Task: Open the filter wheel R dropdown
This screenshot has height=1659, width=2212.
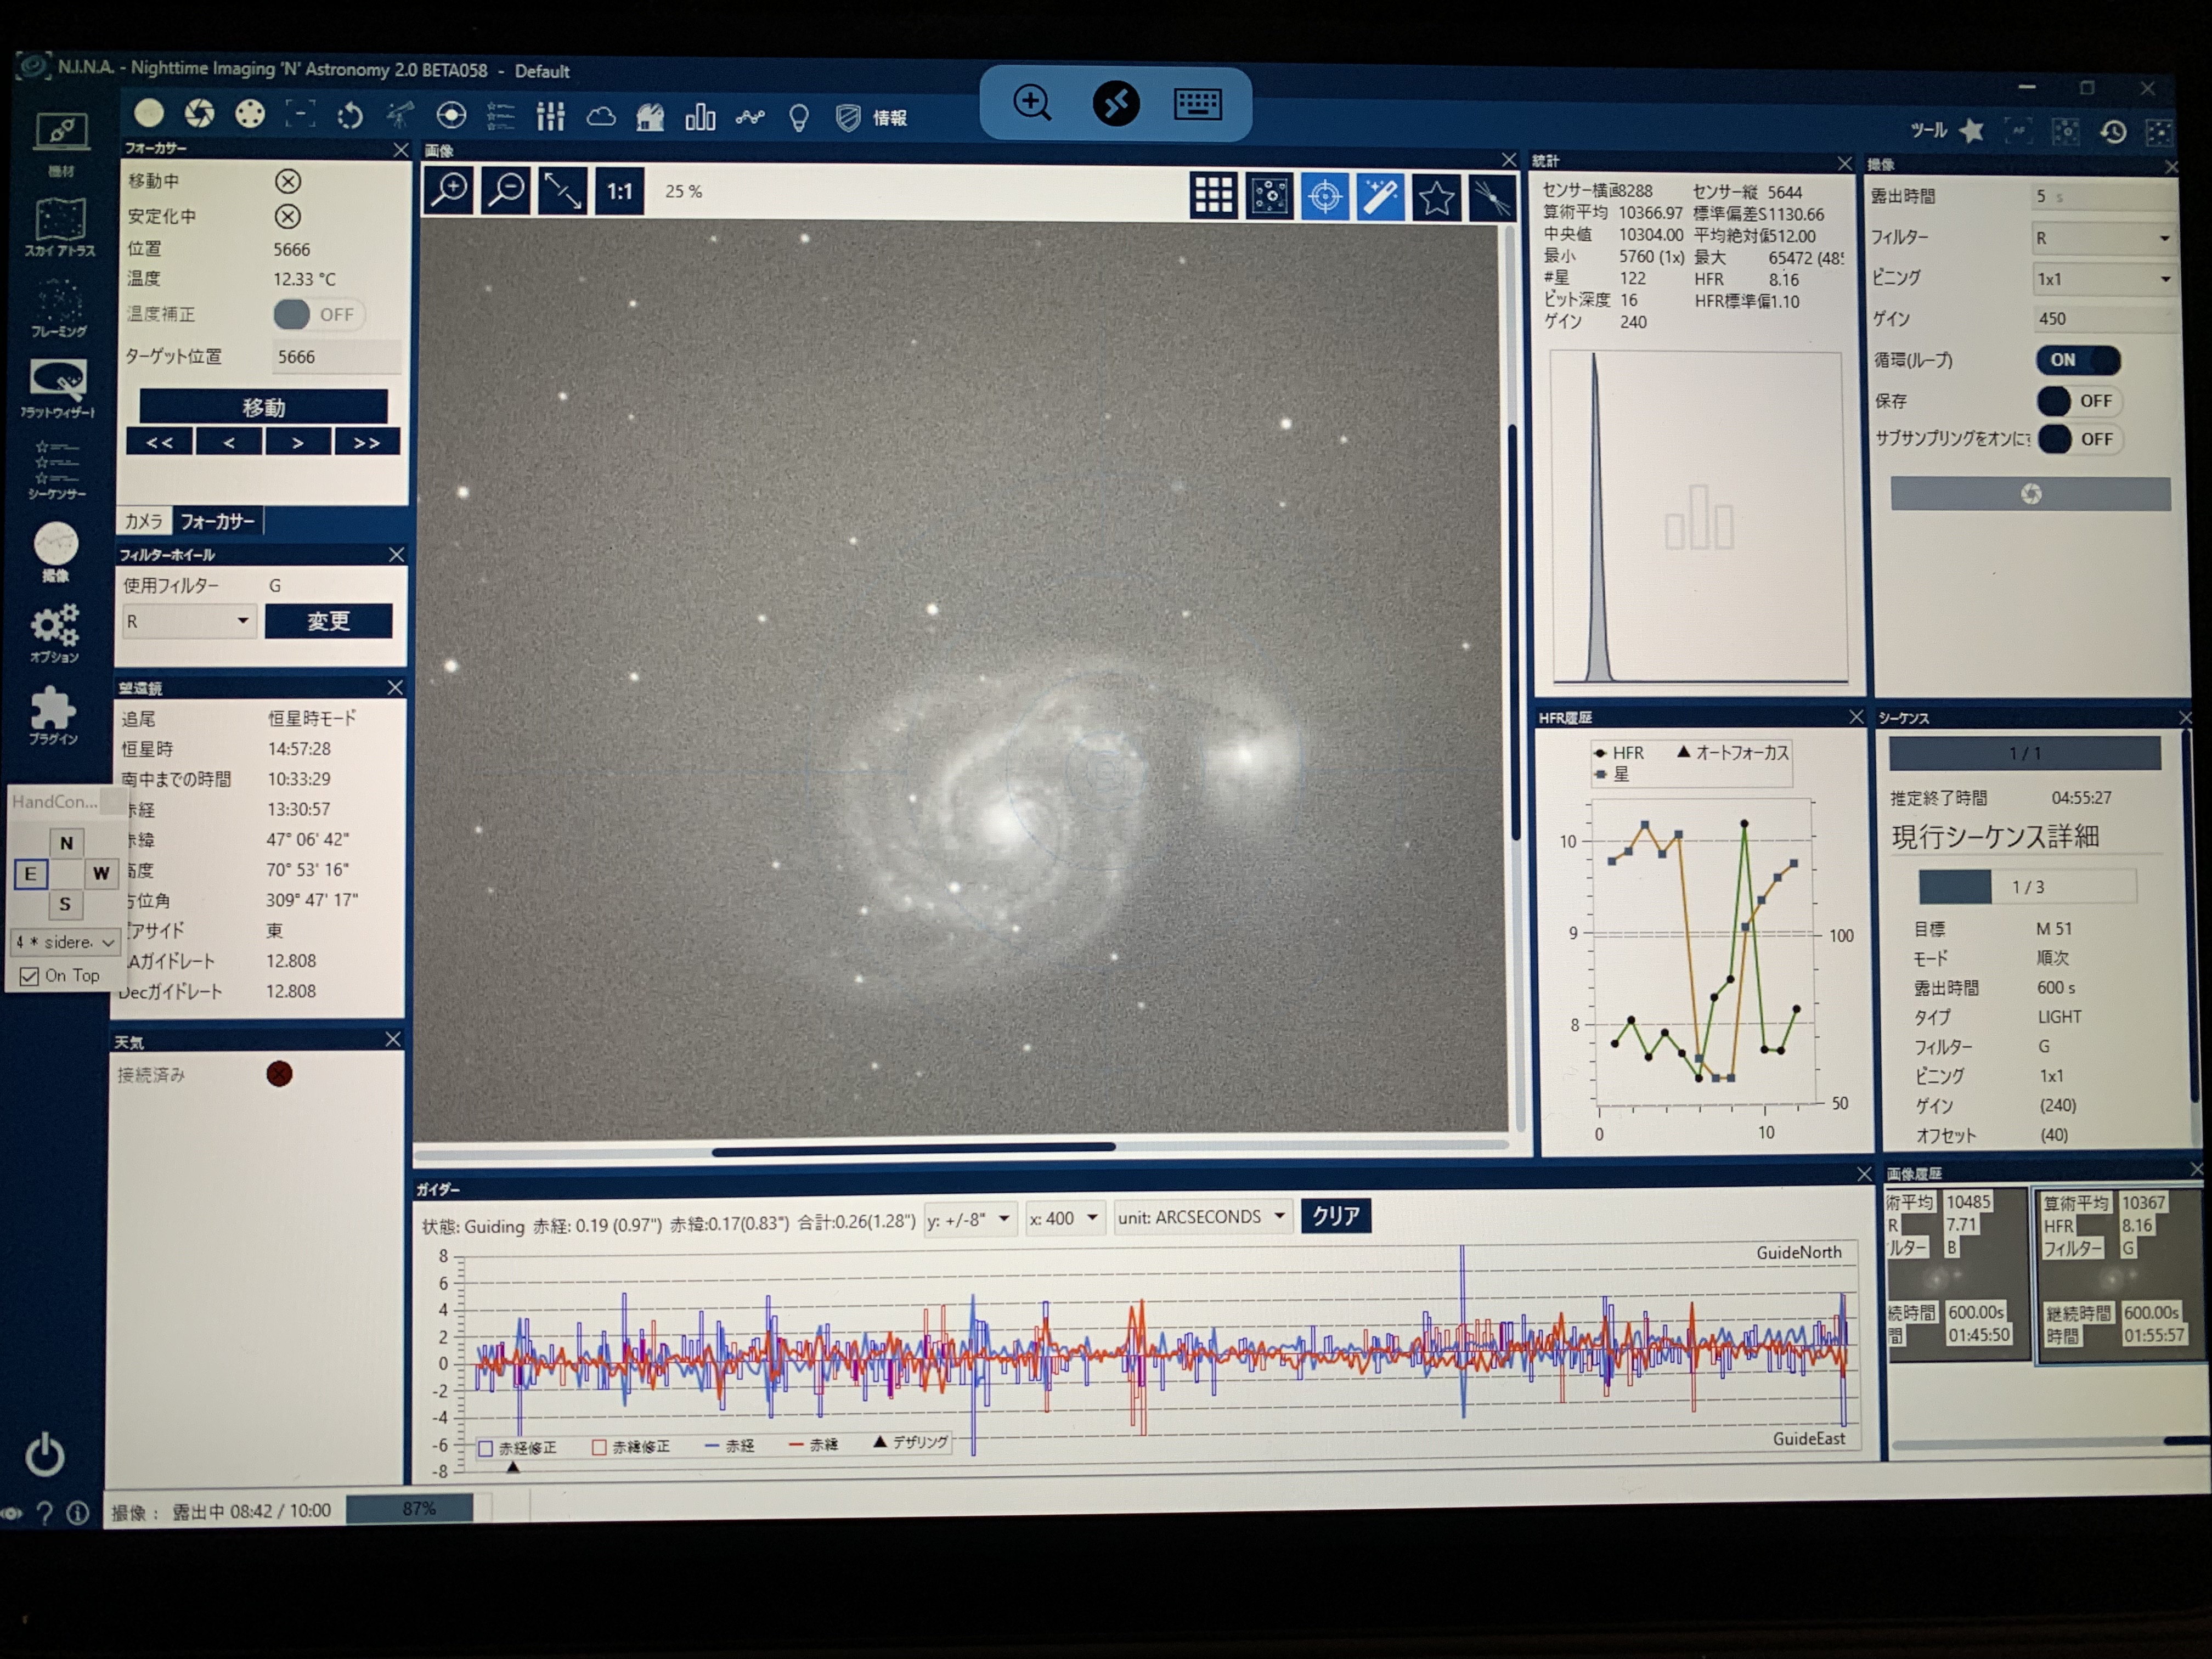Action: pyautogui.click(x=189, y=622)
